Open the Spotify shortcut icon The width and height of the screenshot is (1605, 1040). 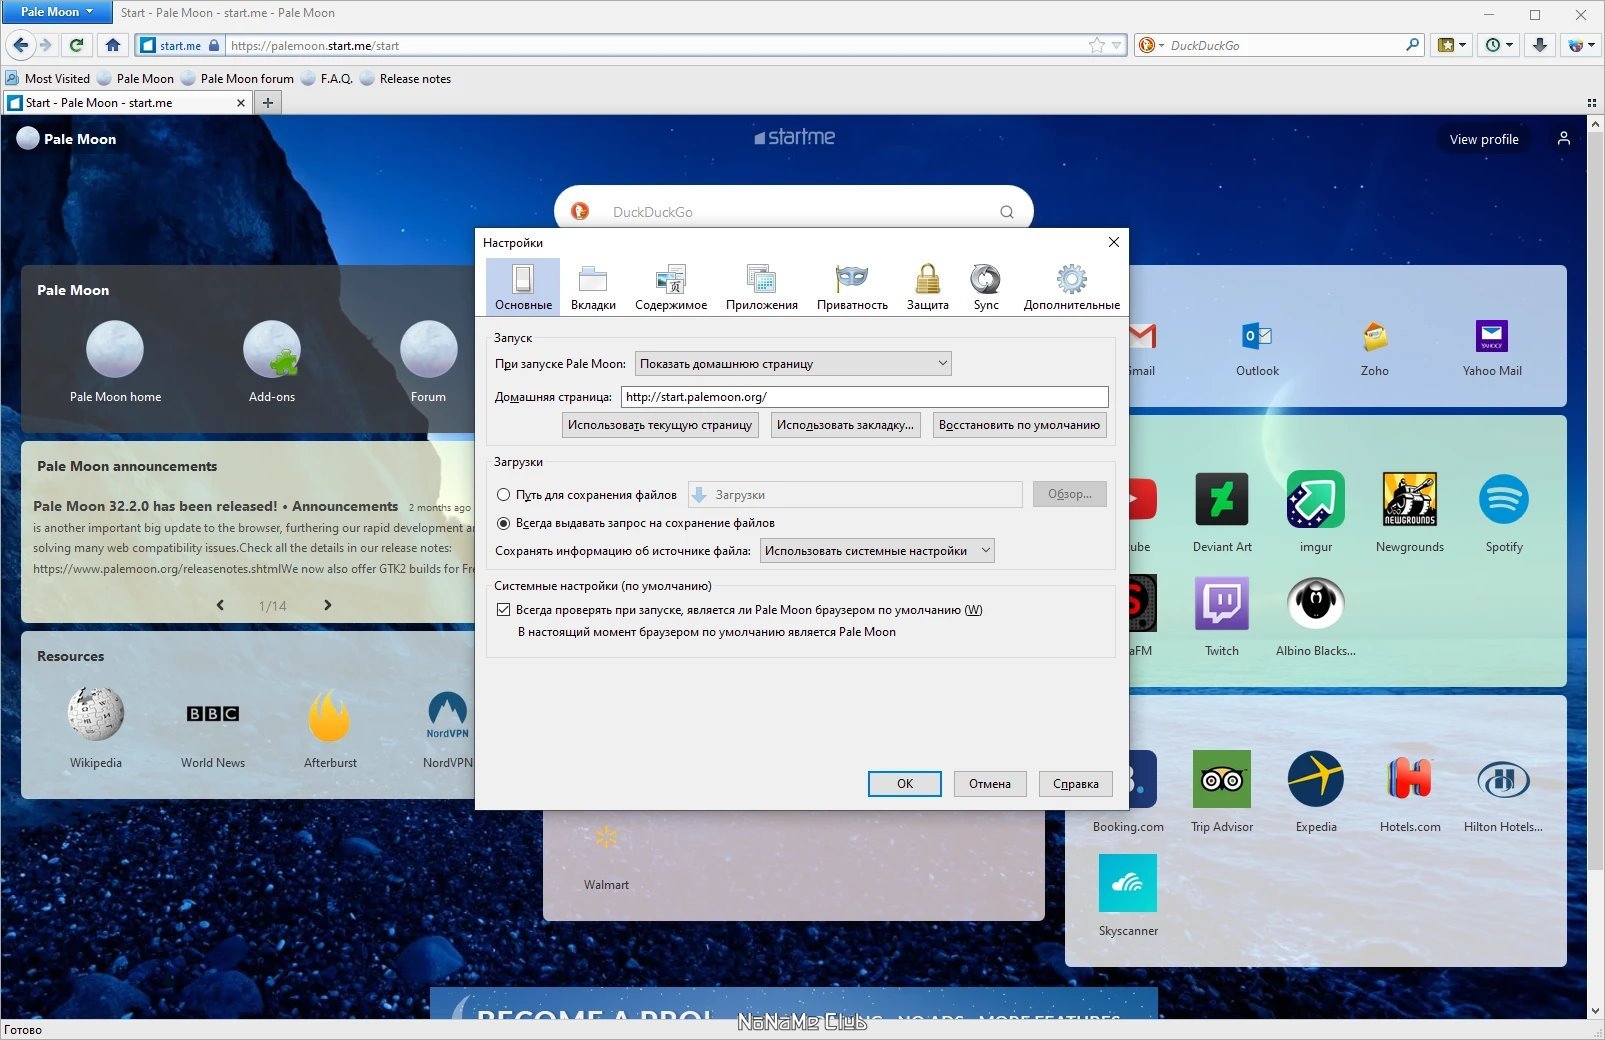[x=1503, y=499]
